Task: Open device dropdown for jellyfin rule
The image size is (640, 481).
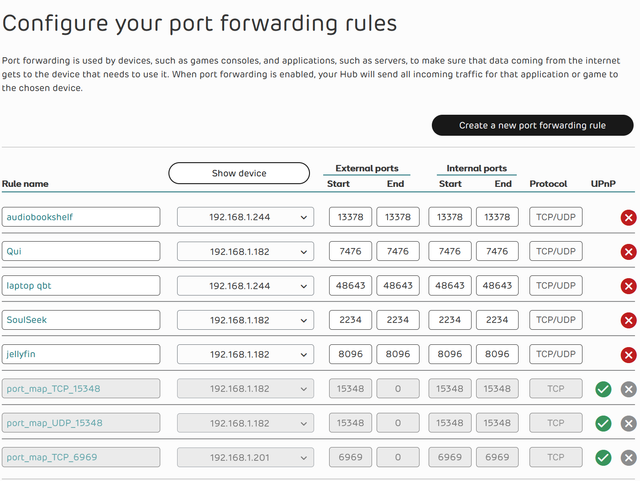Action: tap(245, 354)
